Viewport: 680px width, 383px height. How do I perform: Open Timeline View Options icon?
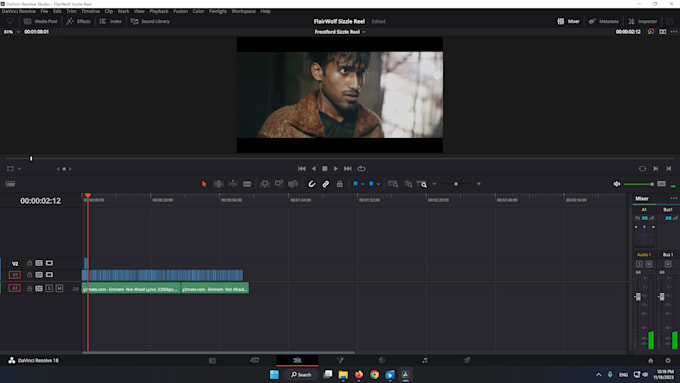[10, 184]
